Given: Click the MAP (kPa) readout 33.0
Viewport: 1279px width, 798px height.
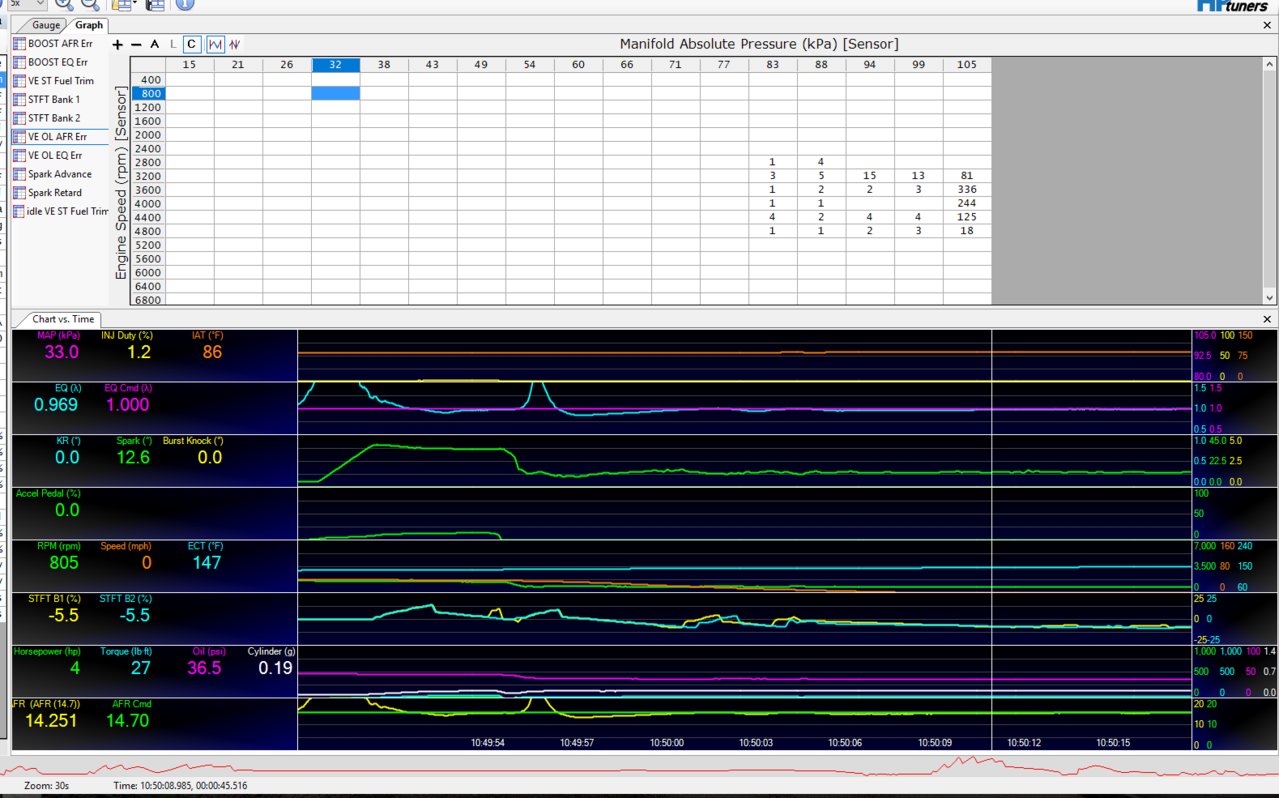Looking at the screenshot, I should point(62,352).
